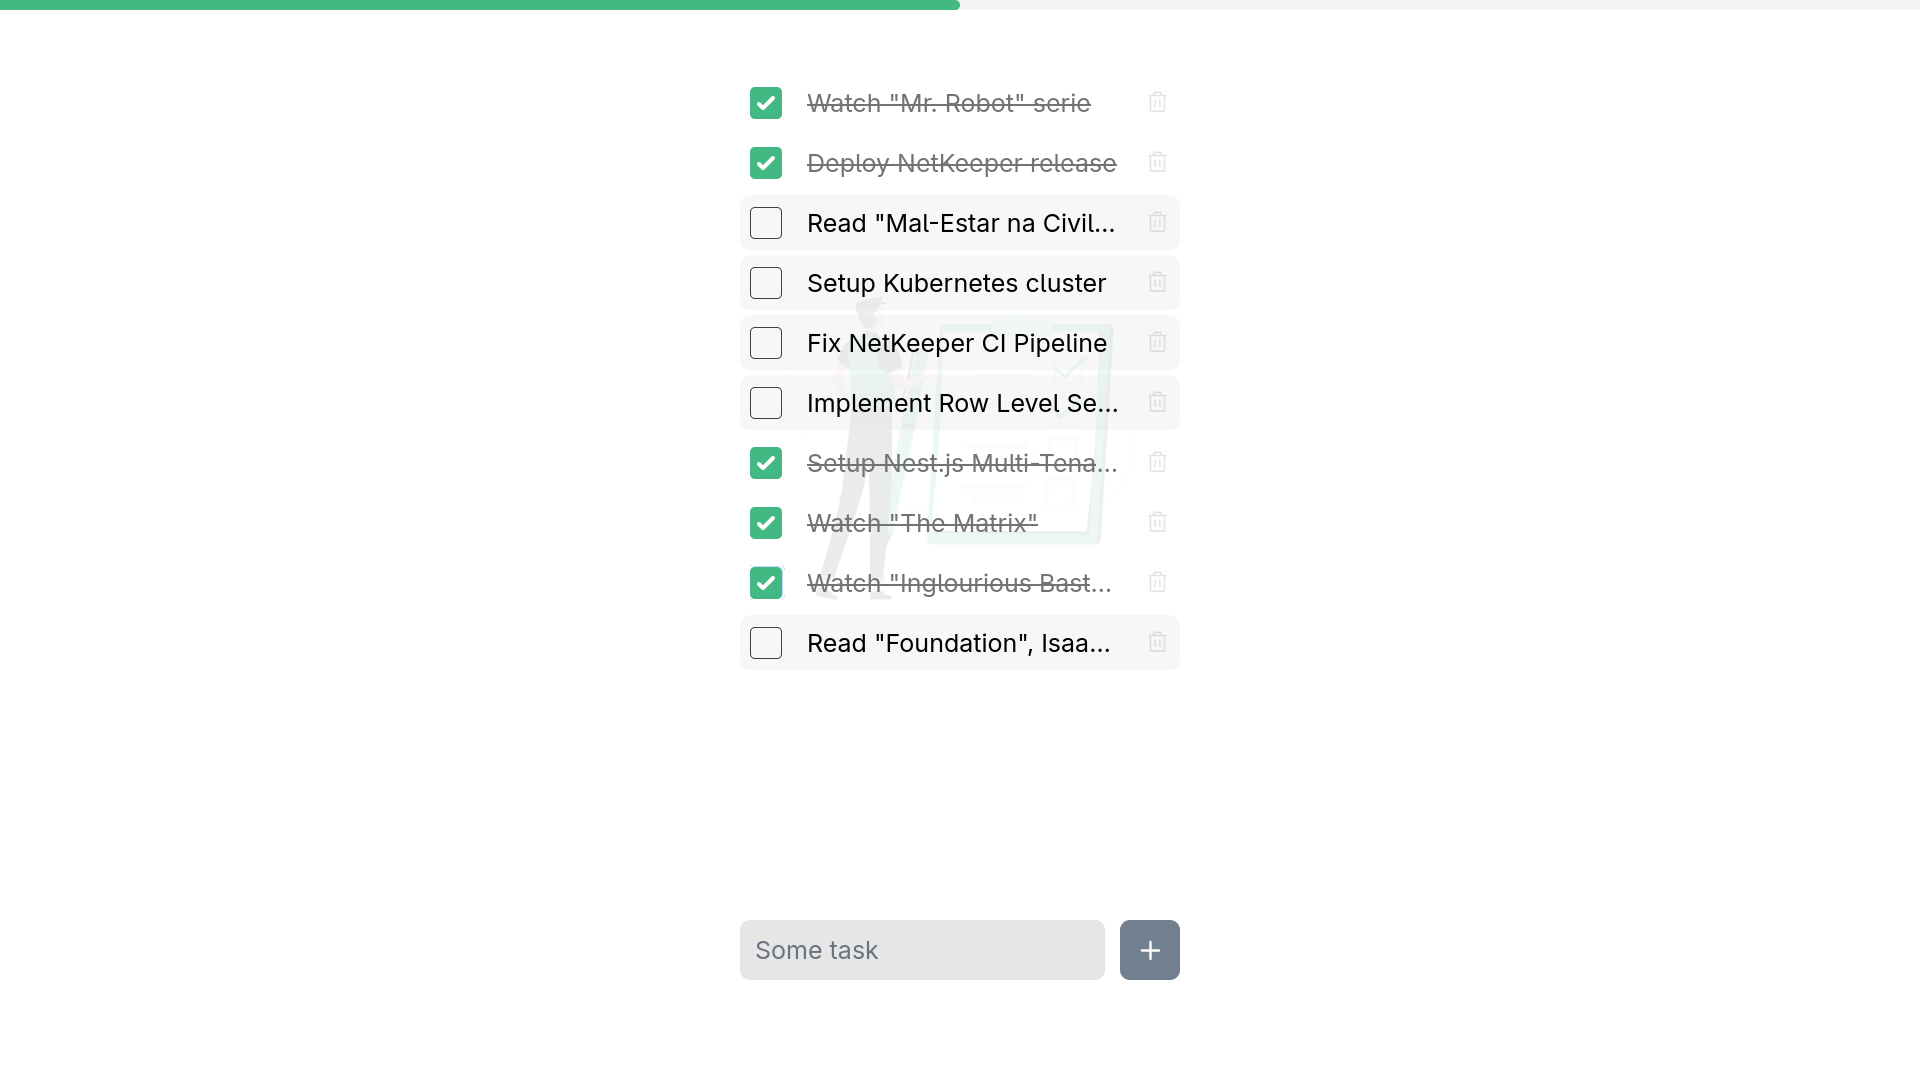This screenshot has width=1920, height=1080.
Task: Select the Implement Row Level Se... task text
Action: click(962, 403)
